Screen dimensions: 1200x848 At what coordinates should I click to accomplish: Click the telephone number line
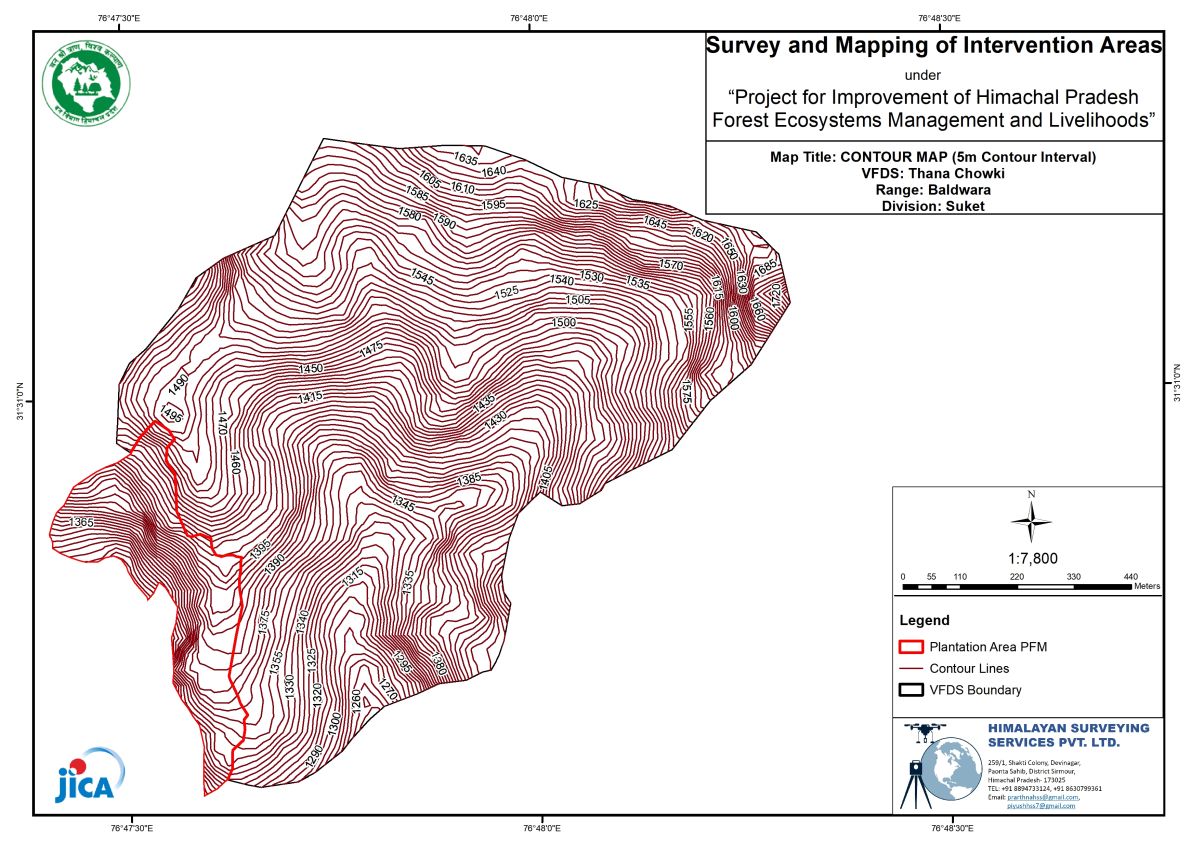(1045, 788)
